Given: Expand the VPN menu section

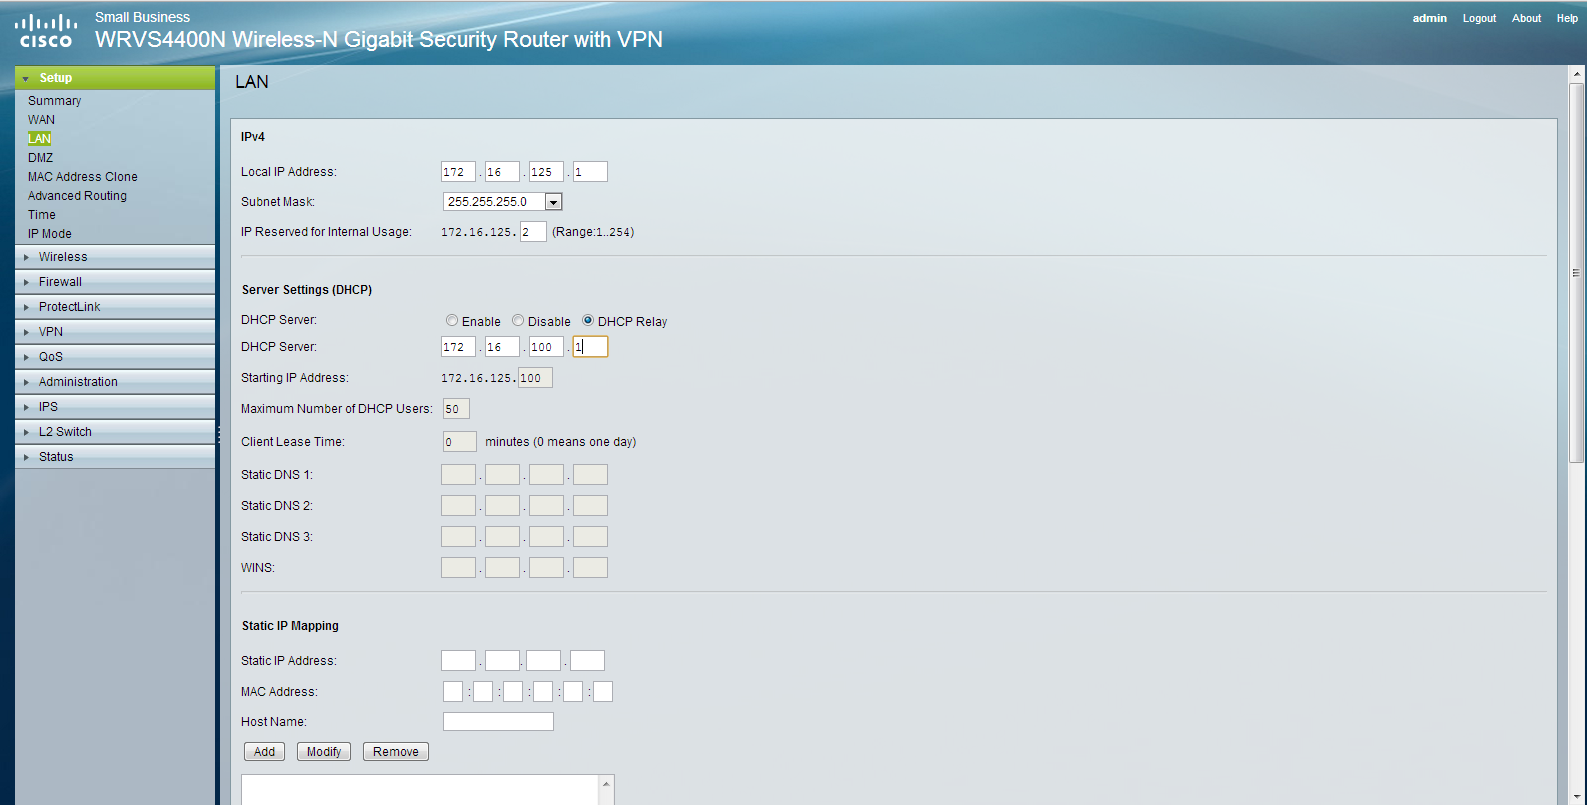Looking at the screenshot, I should pyautogui.click(x=115, y=332).
